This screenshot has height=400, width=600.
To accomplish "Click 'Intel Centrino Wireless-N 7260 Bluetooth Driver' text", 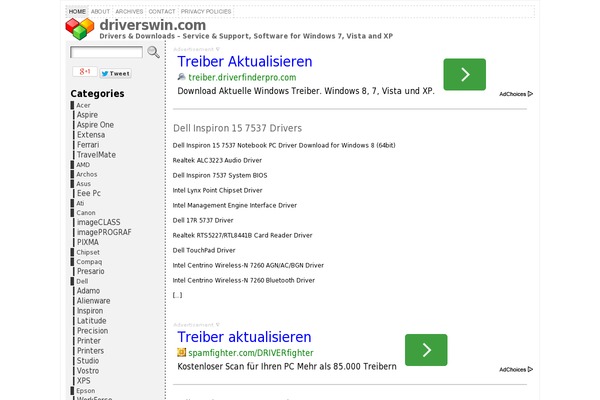I will (x=243, y=280).
